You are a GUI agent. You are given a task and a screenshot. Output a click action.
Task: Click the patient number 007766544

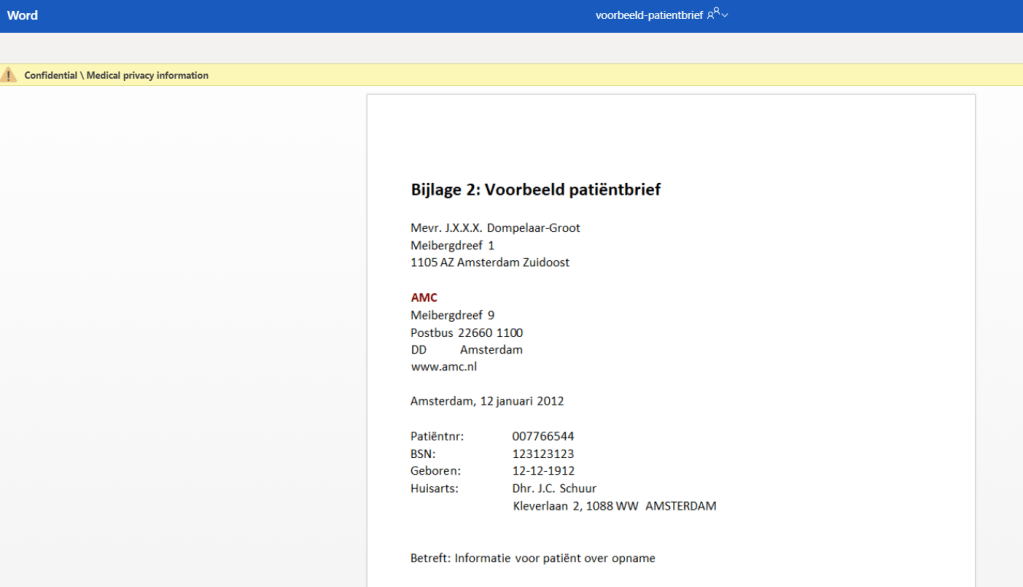(543, 436)
